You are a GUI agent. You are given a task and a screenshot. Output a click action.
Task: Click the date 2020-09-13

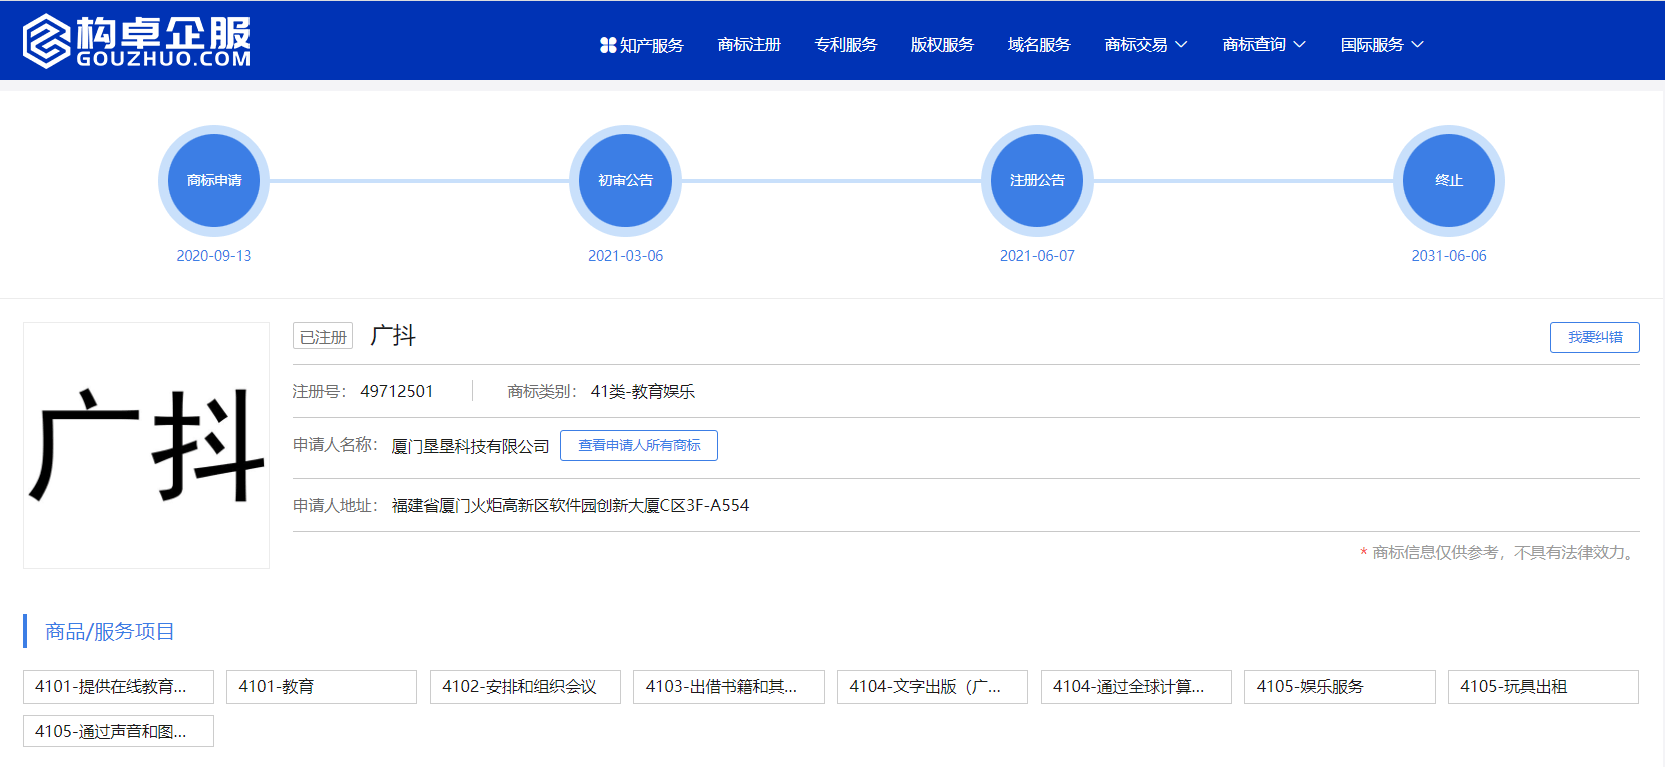[214, 256]
